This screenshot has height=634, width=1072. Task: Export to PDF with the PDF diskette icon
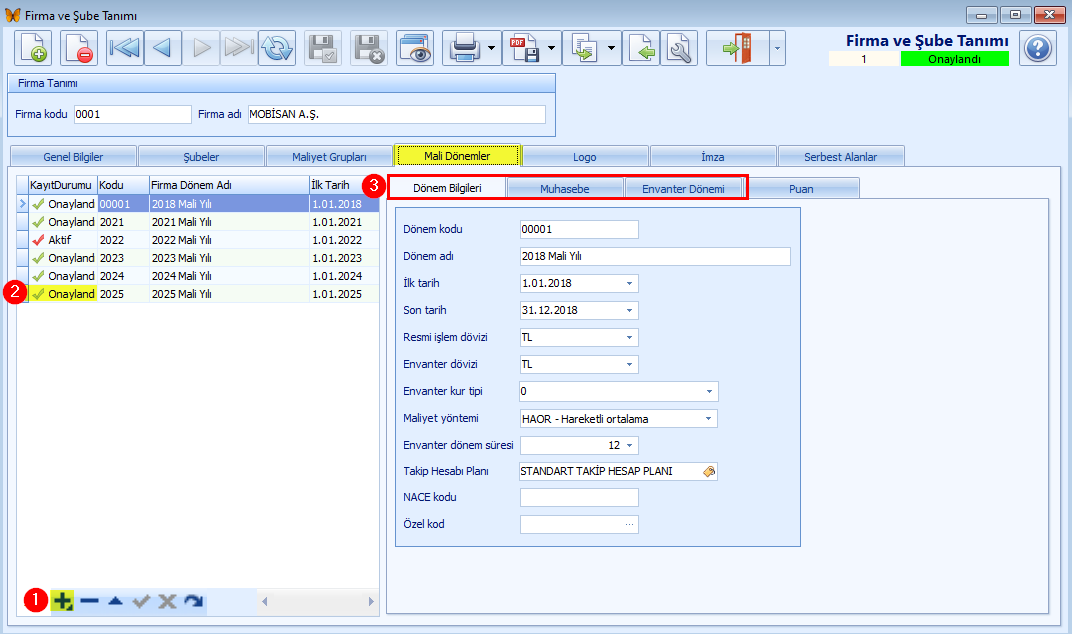524,48
